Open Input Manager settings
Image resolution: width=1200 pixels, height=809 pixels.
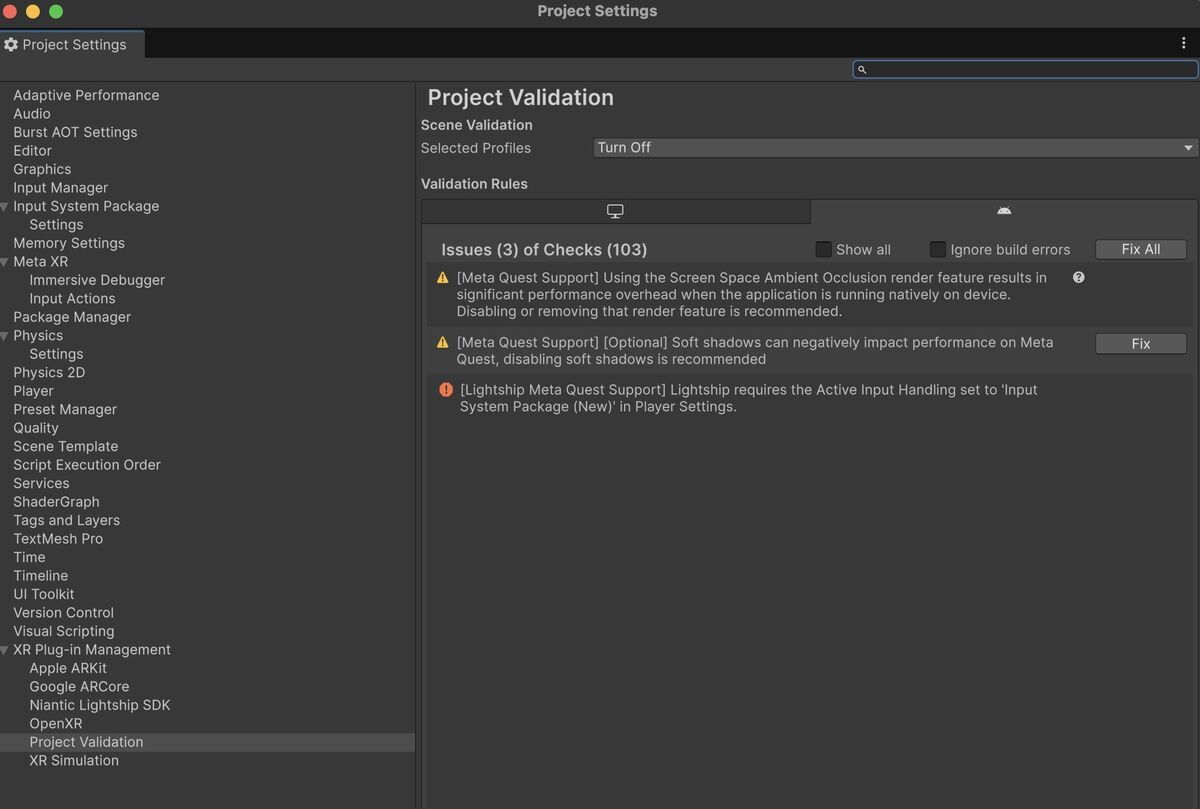[x=60, y=188]
